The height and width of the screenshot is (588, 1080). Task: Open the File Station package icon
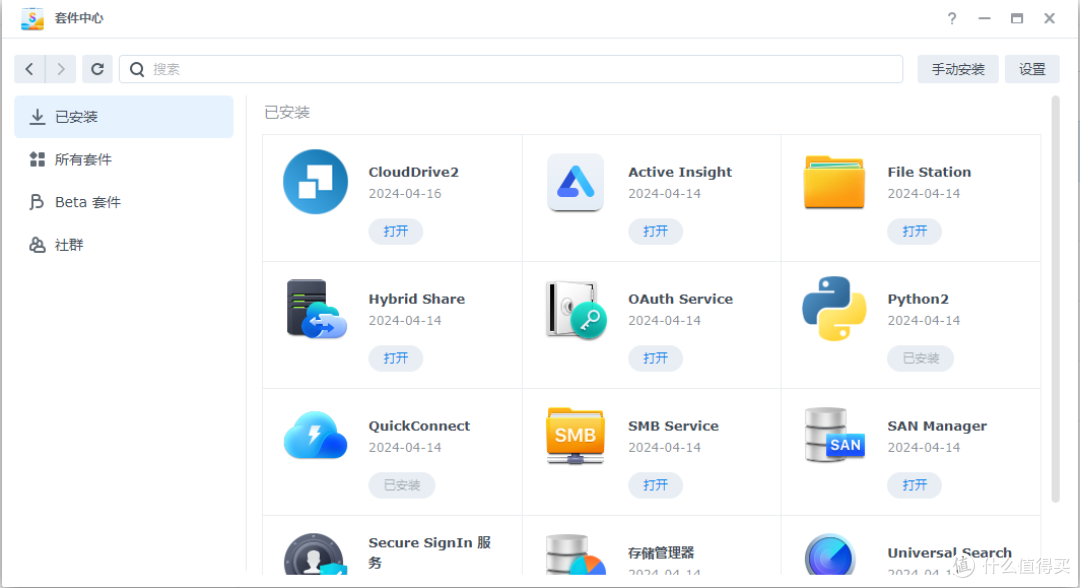tap(834, 182)
